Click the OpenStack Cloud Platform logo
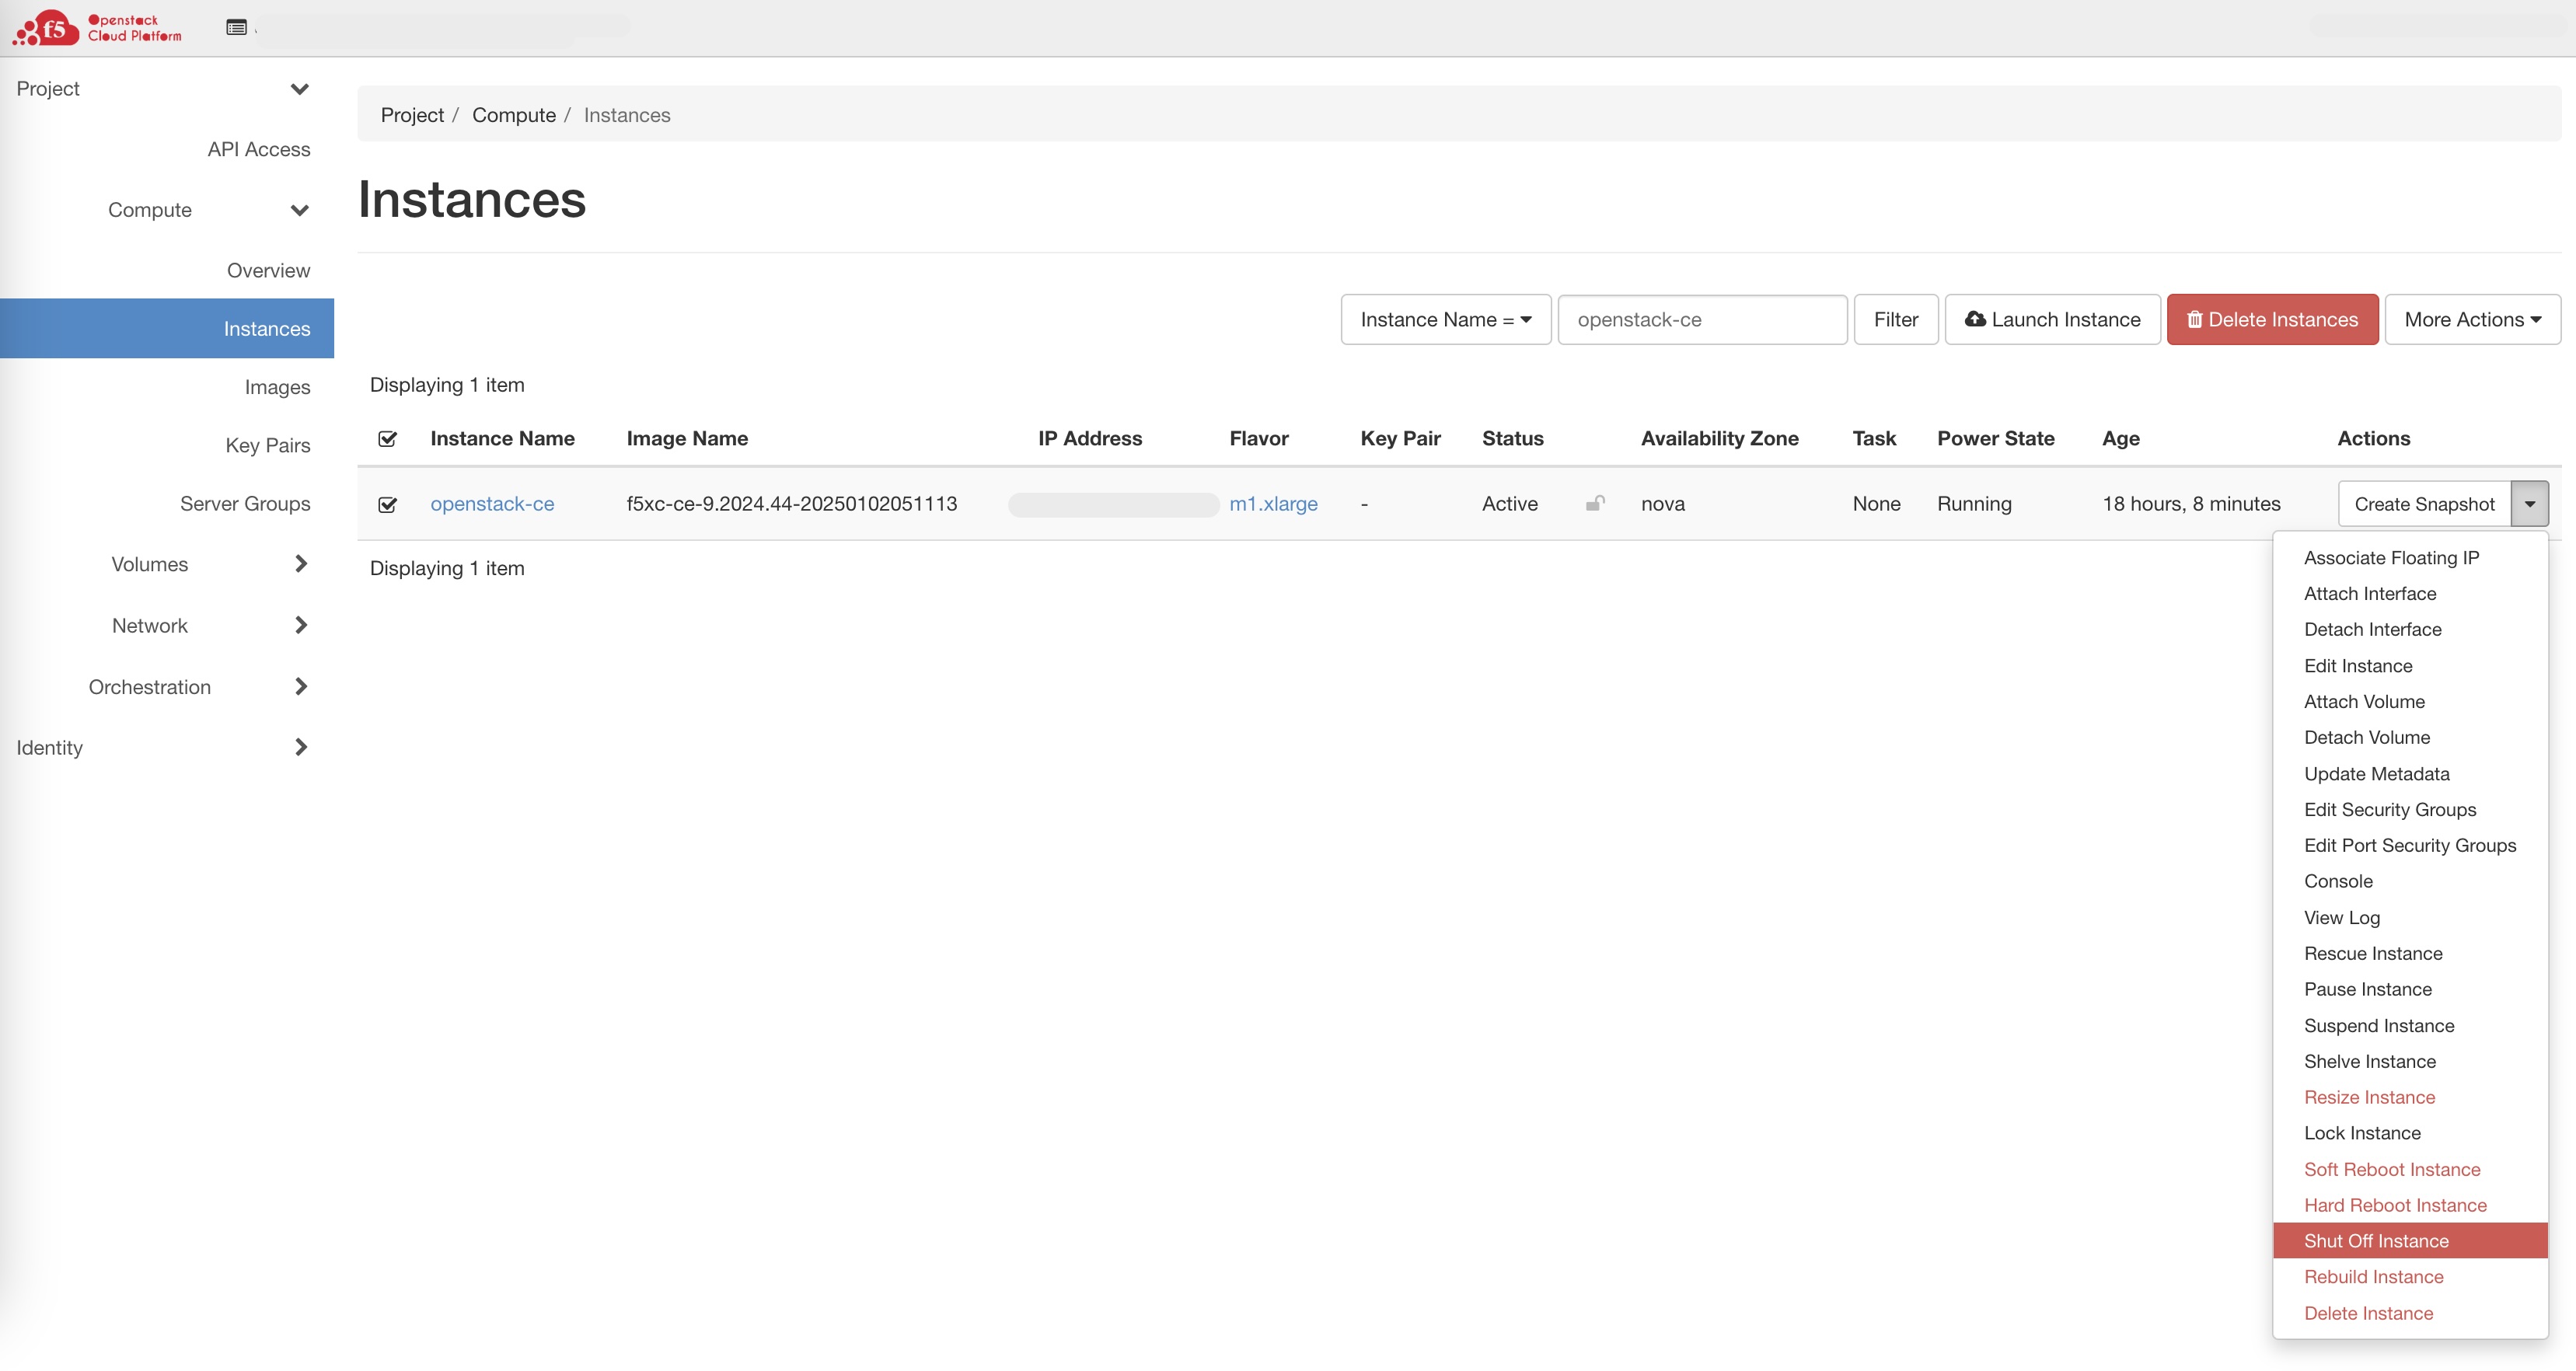 coord(95,27)
